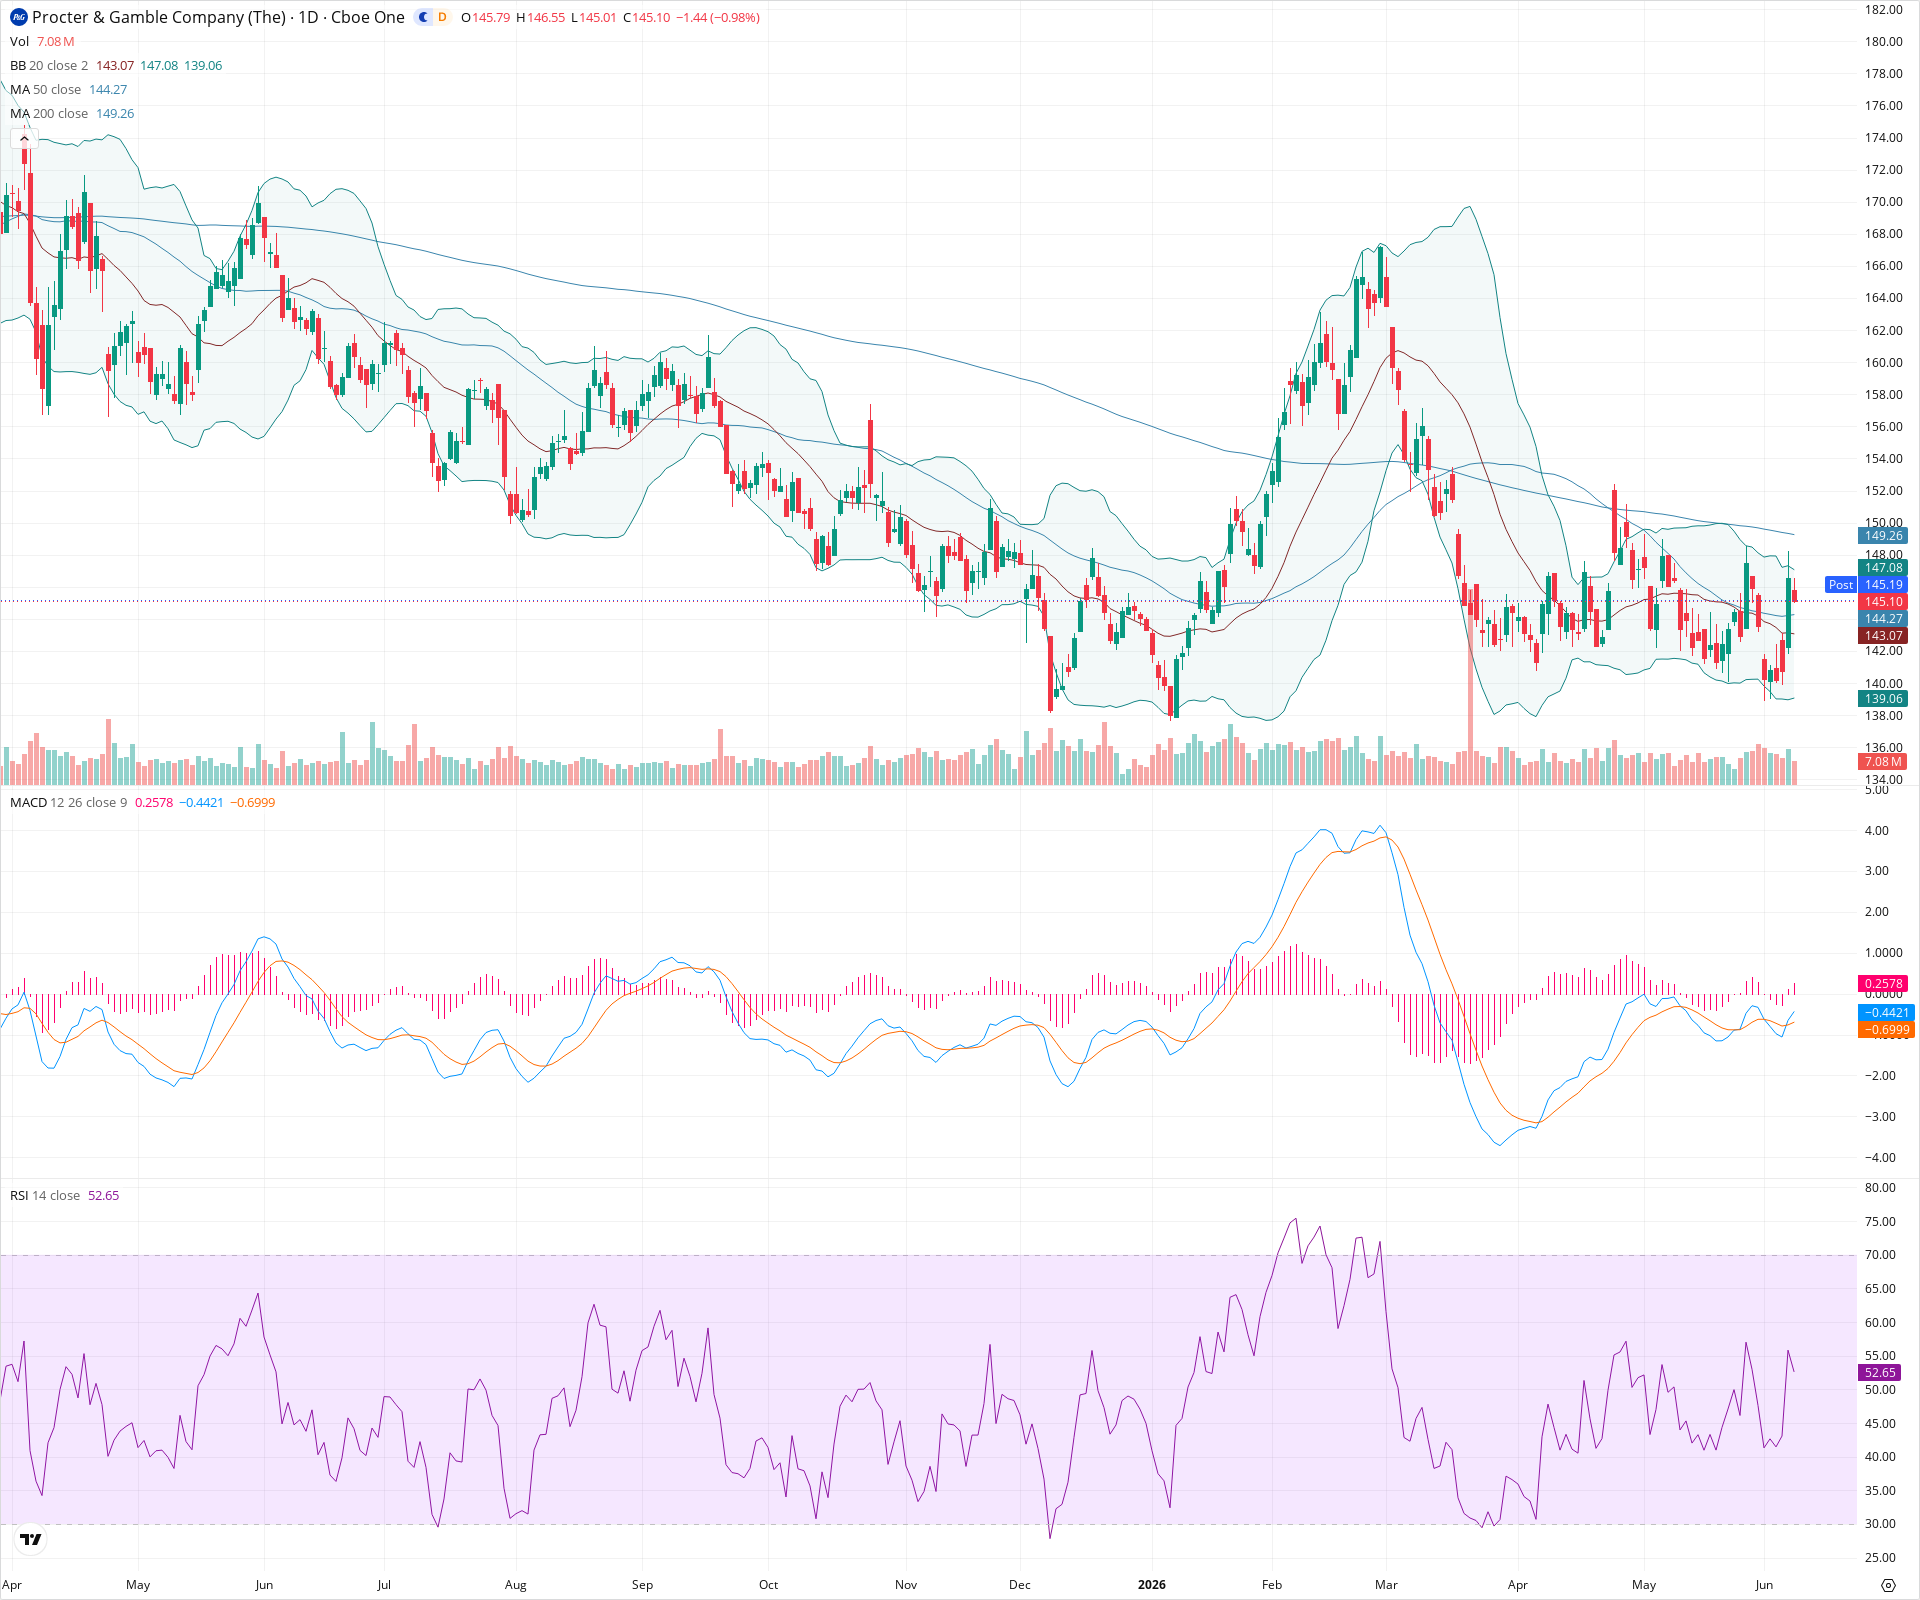Image resolution: width=1920 pixels, height=1600 pixels.
Task: Click the high value H146.55 in the header
Action: pos(541,18)
